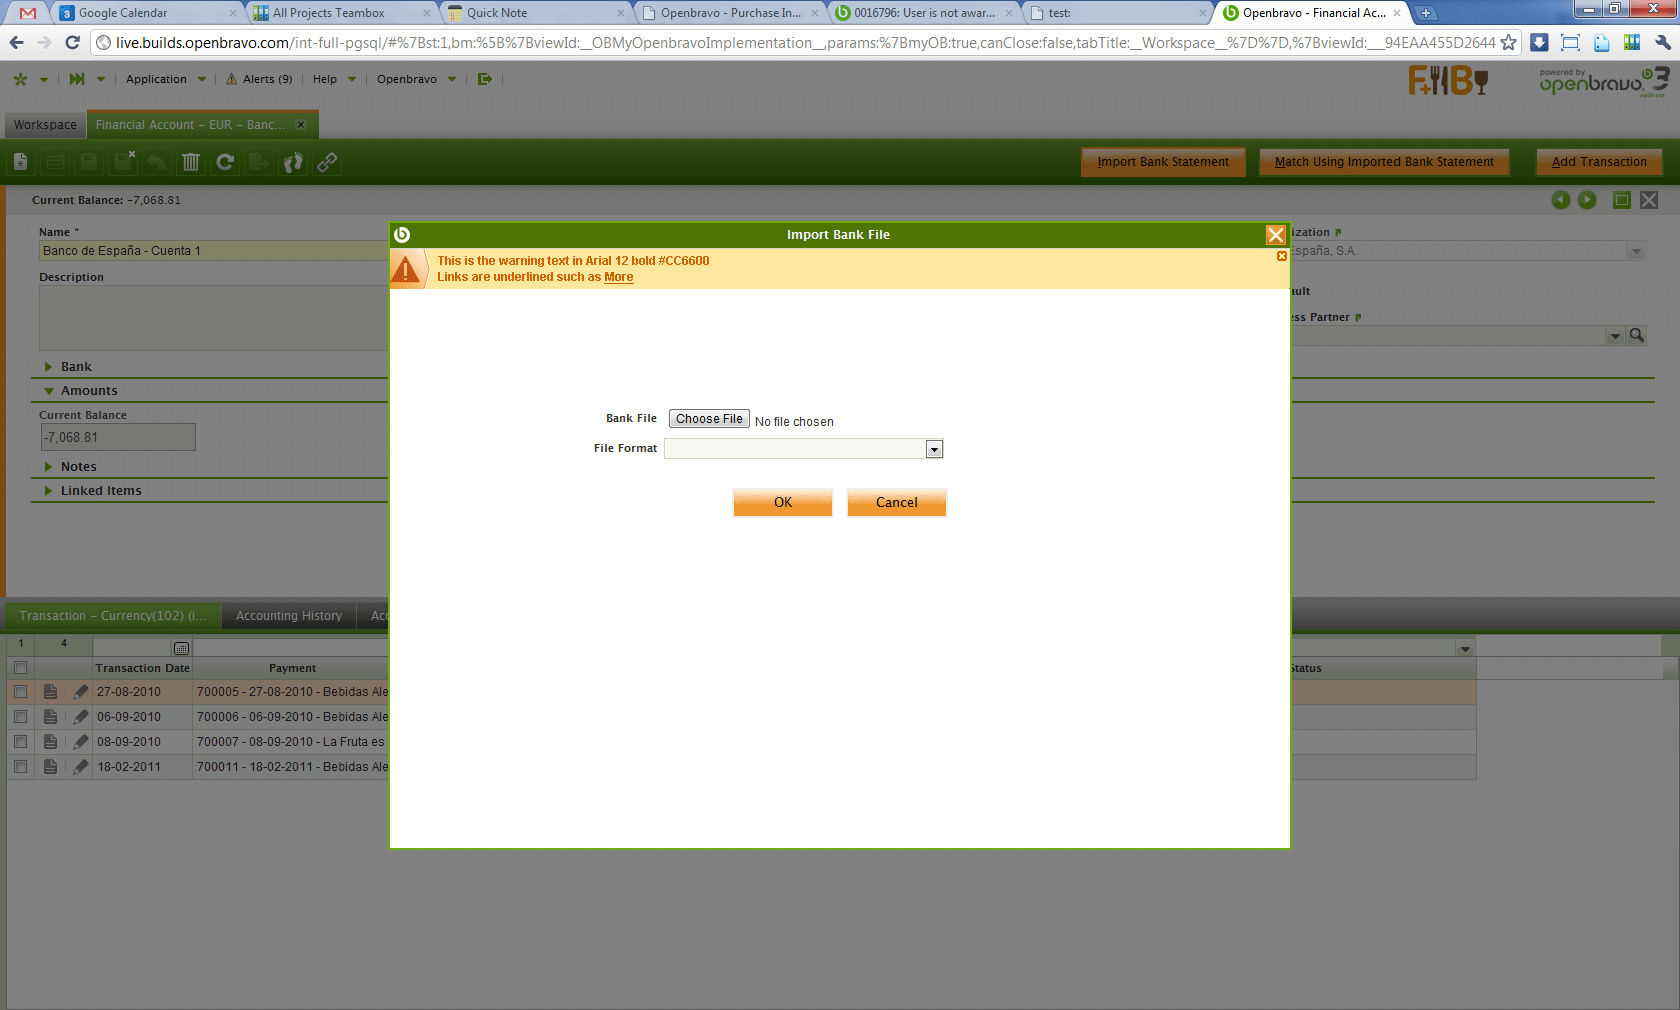Viewport: 1680px width, 1010px height.
Task: Click the Choose File button
Action: click(x=709, y=419)
